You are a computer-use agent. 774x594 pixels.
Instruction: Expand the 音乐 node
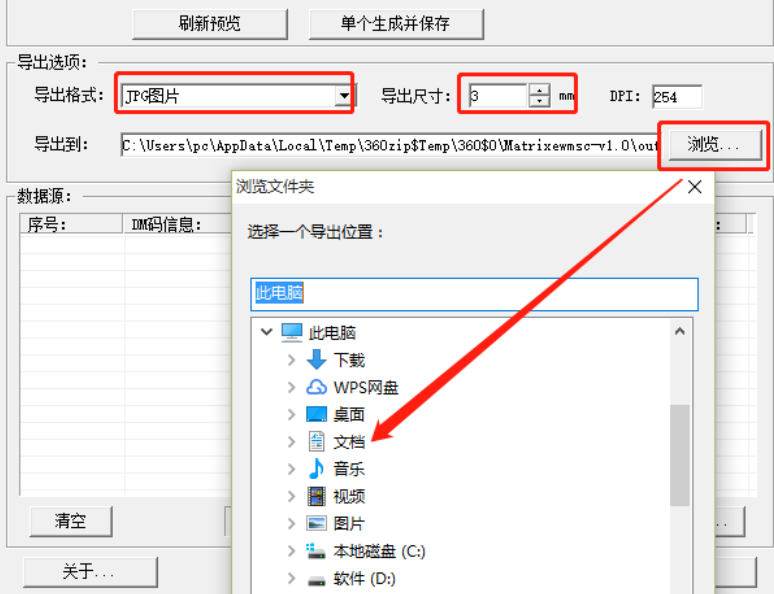pyautogui.click(x=292, y=469)
